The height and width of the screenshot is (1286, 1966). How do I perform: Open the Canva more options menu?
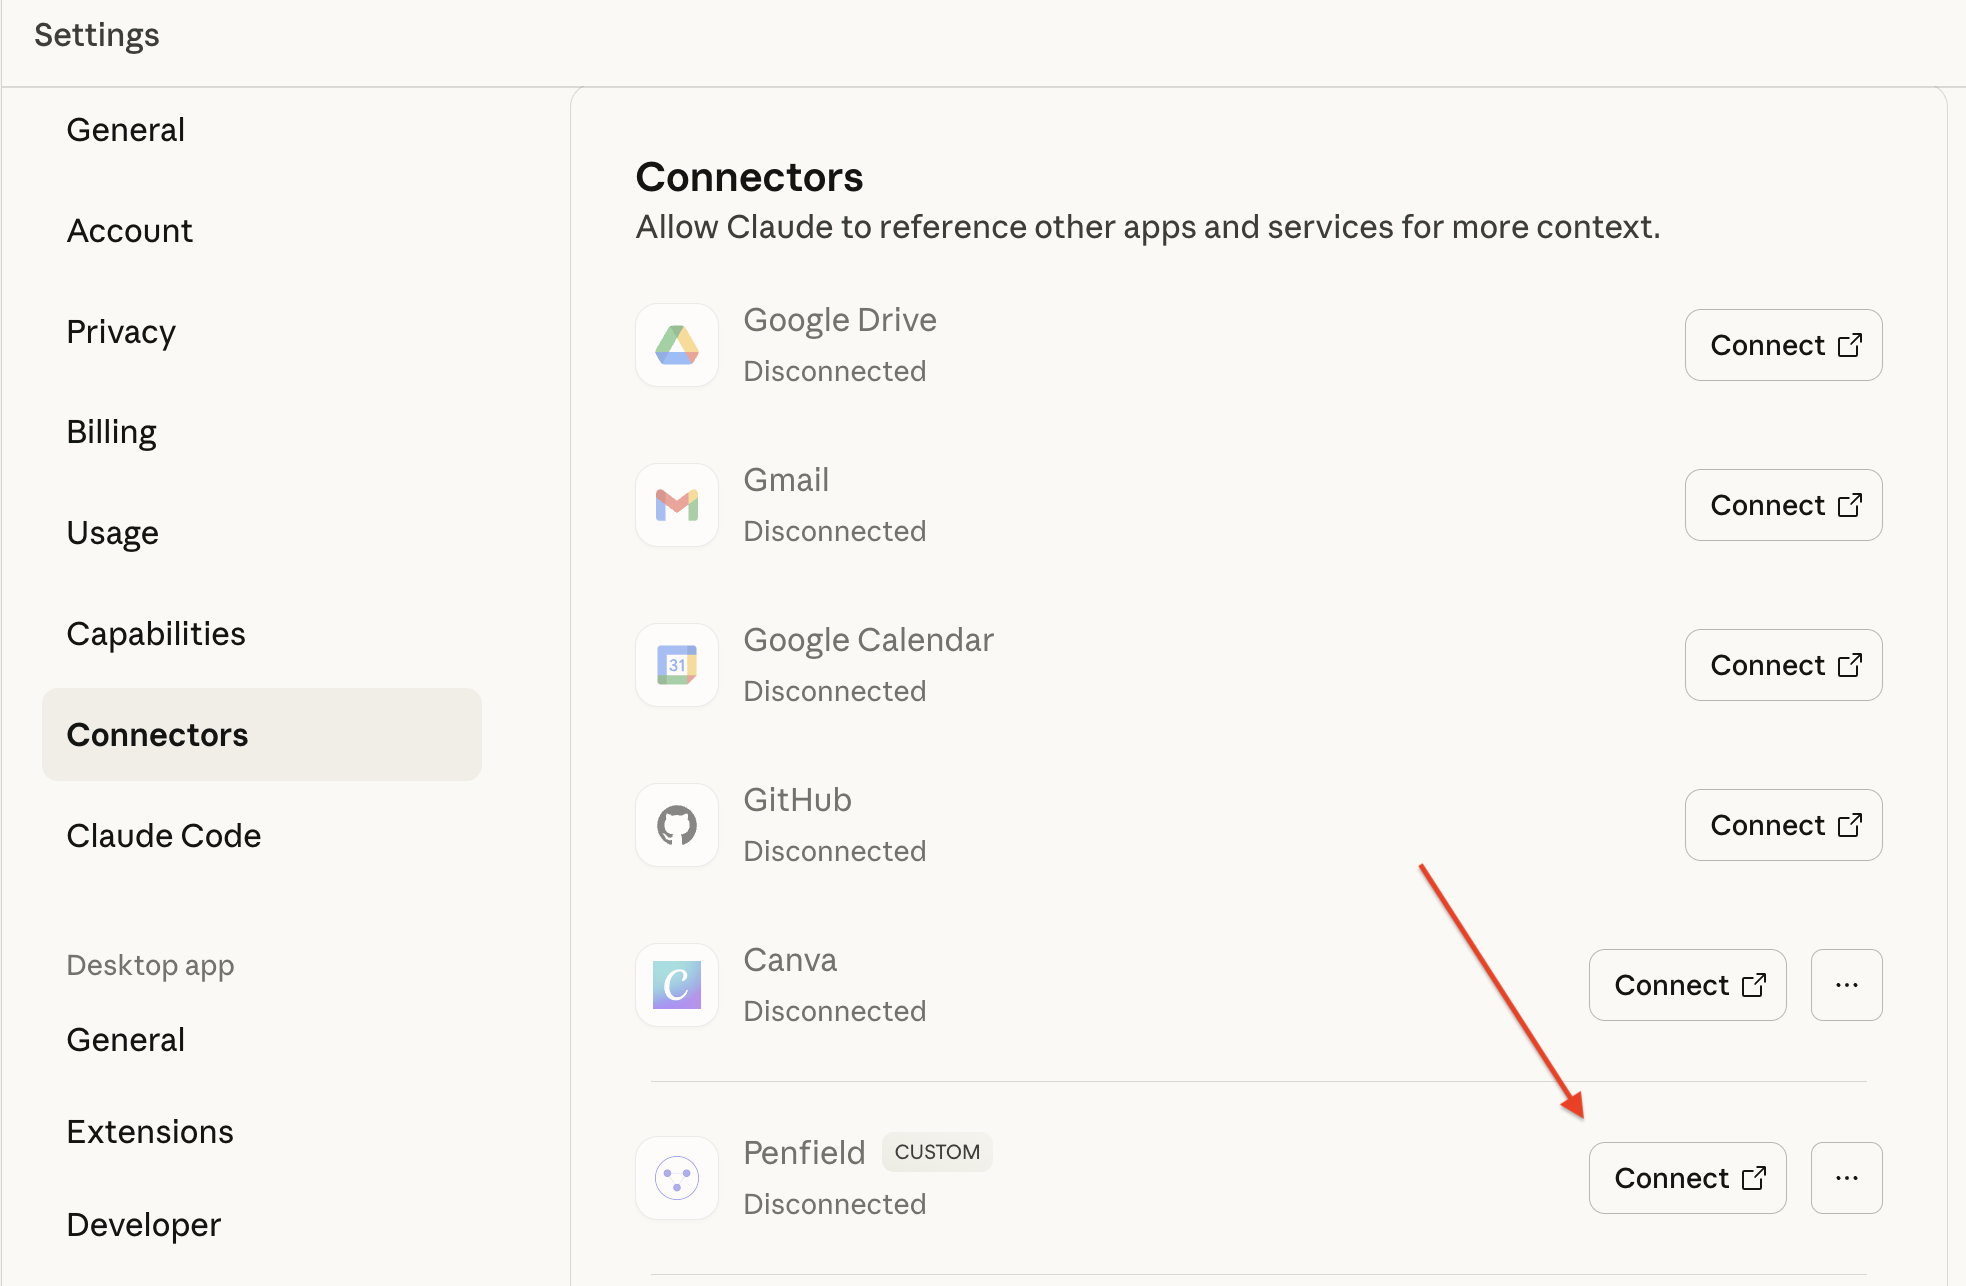1846,985
